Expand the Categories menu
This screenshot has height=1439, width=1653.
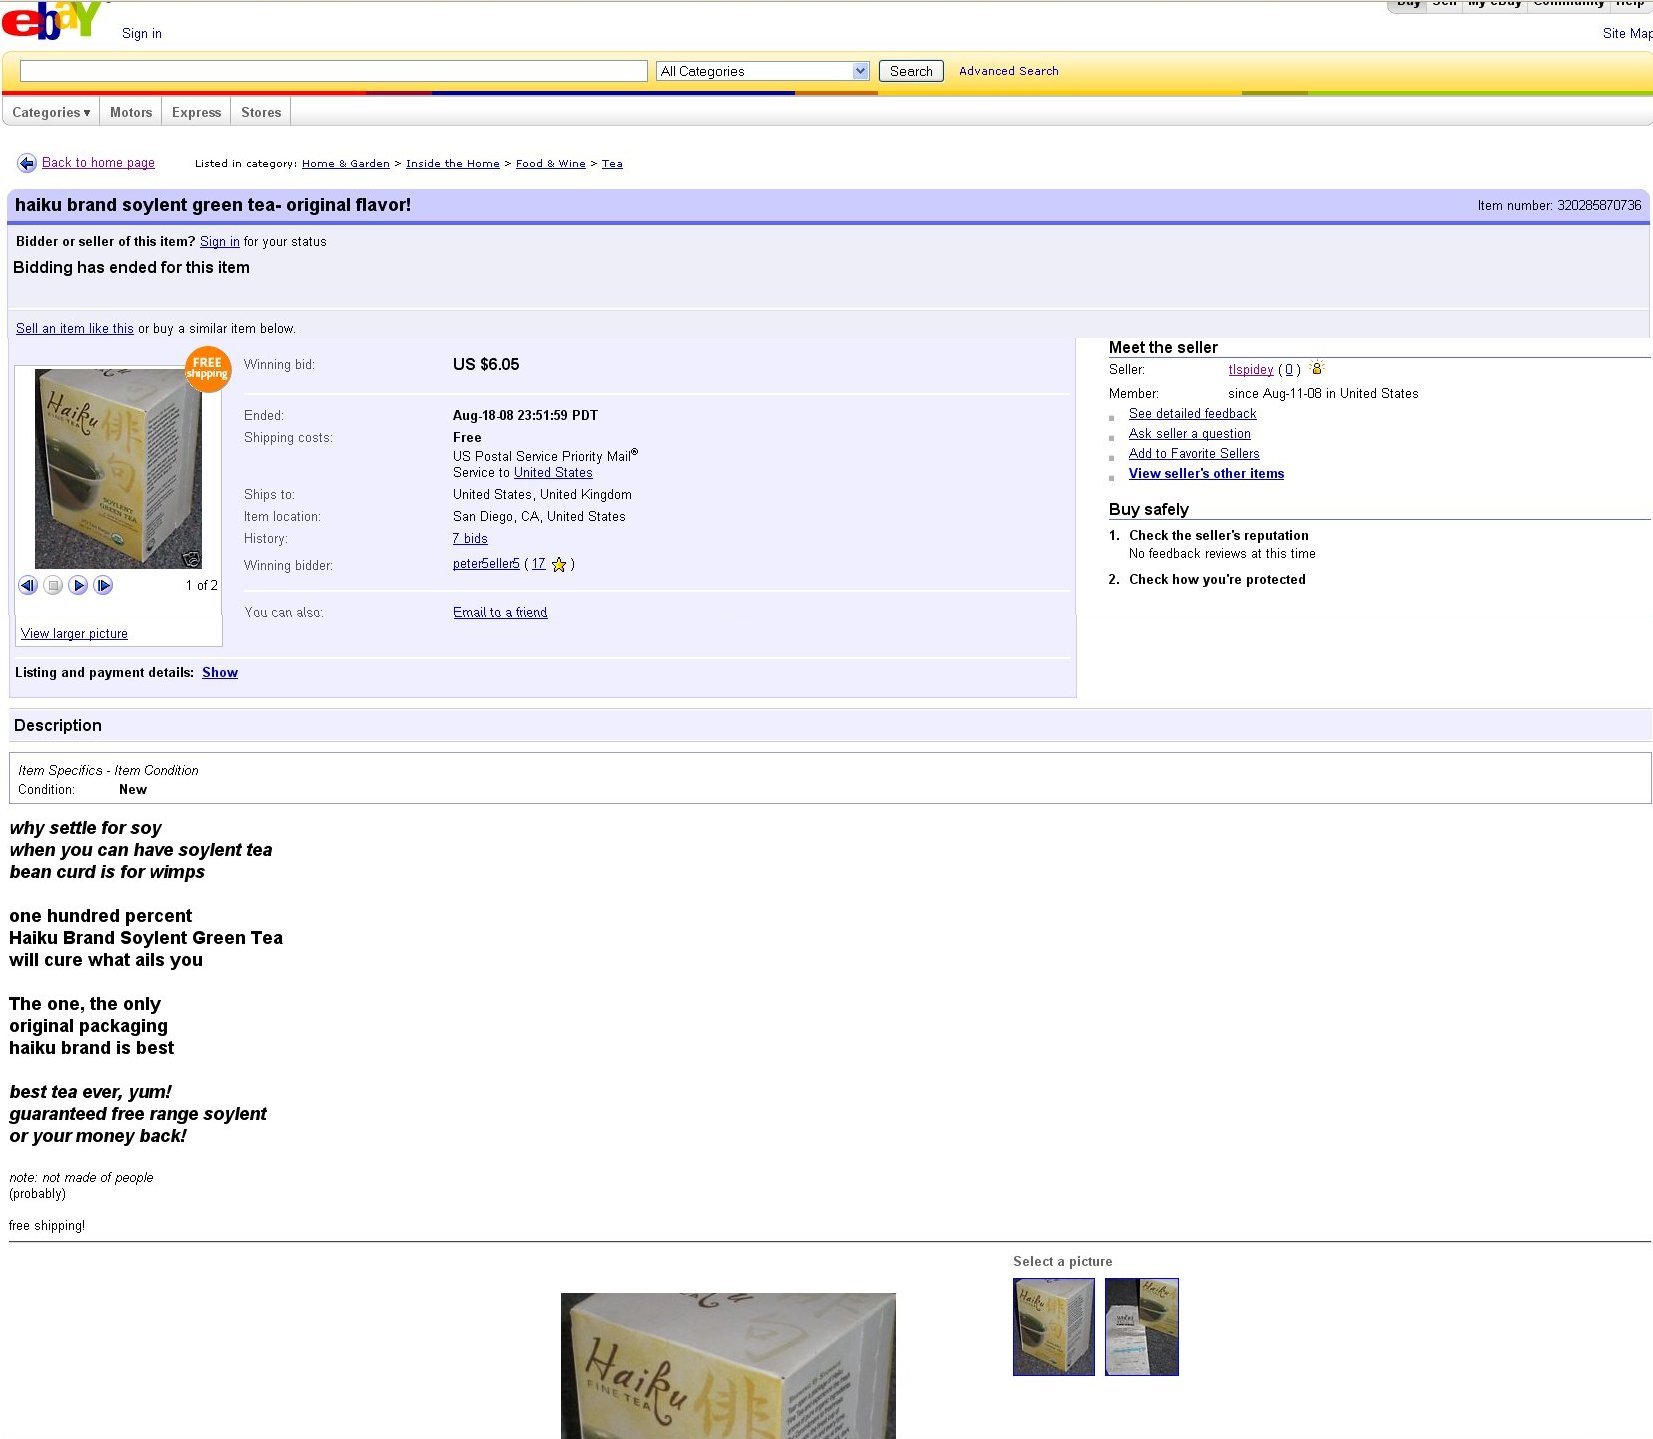point(51,112)
